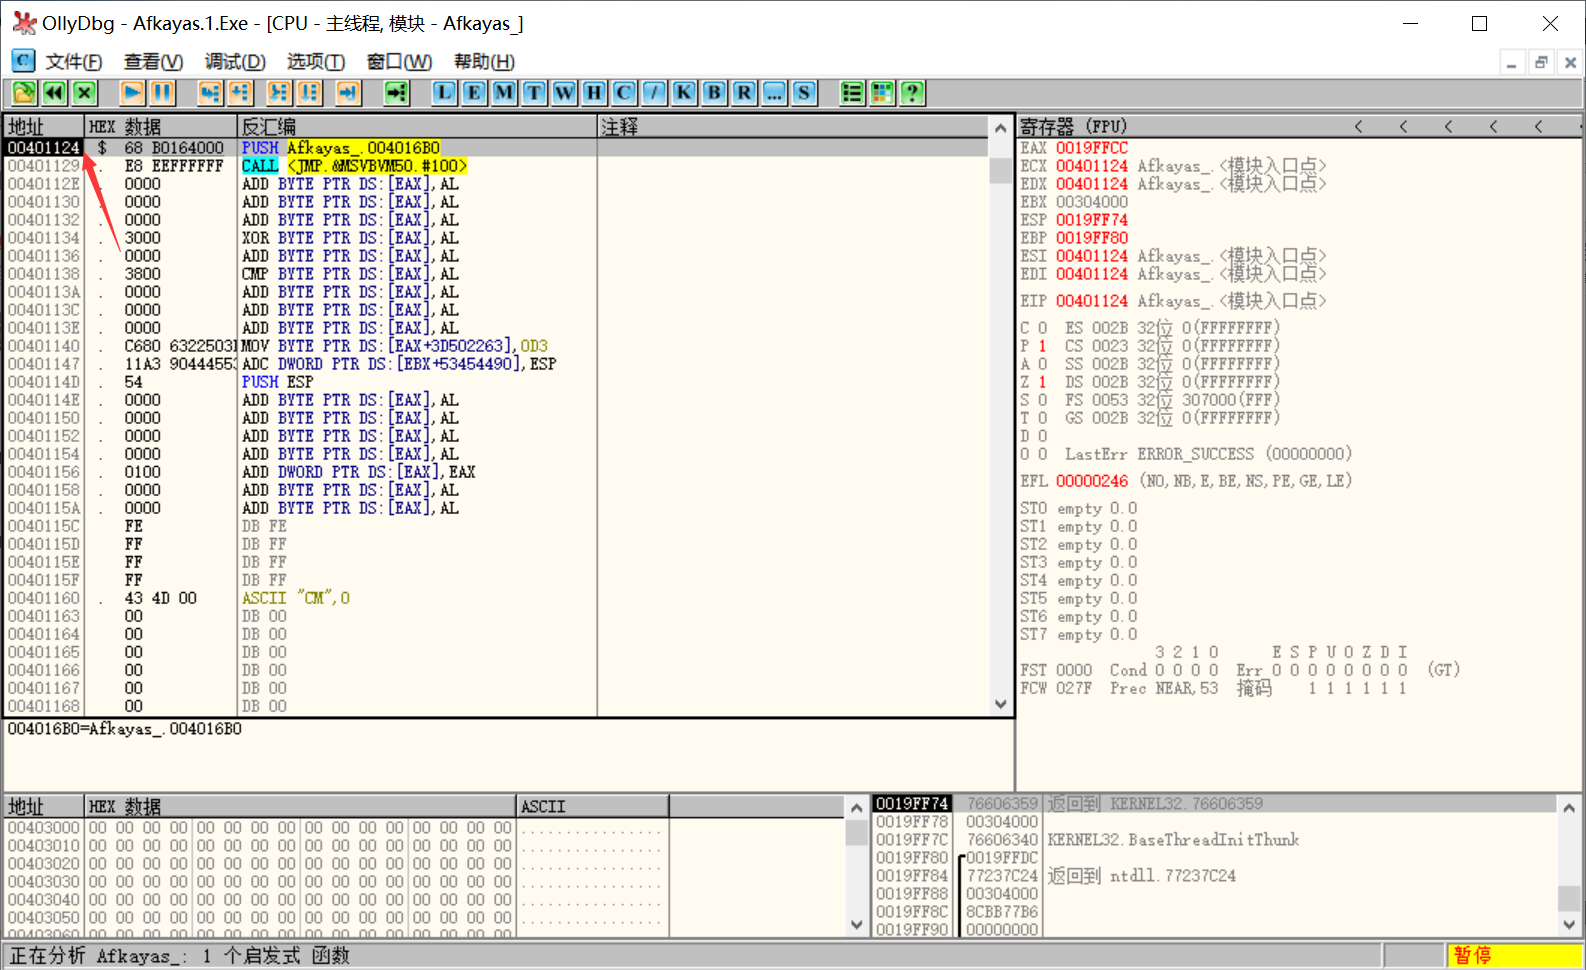Click dump pane scrollbar down arrow
Image resolution: width=1586 pixels, height=970 pixels.
(856, 925)
